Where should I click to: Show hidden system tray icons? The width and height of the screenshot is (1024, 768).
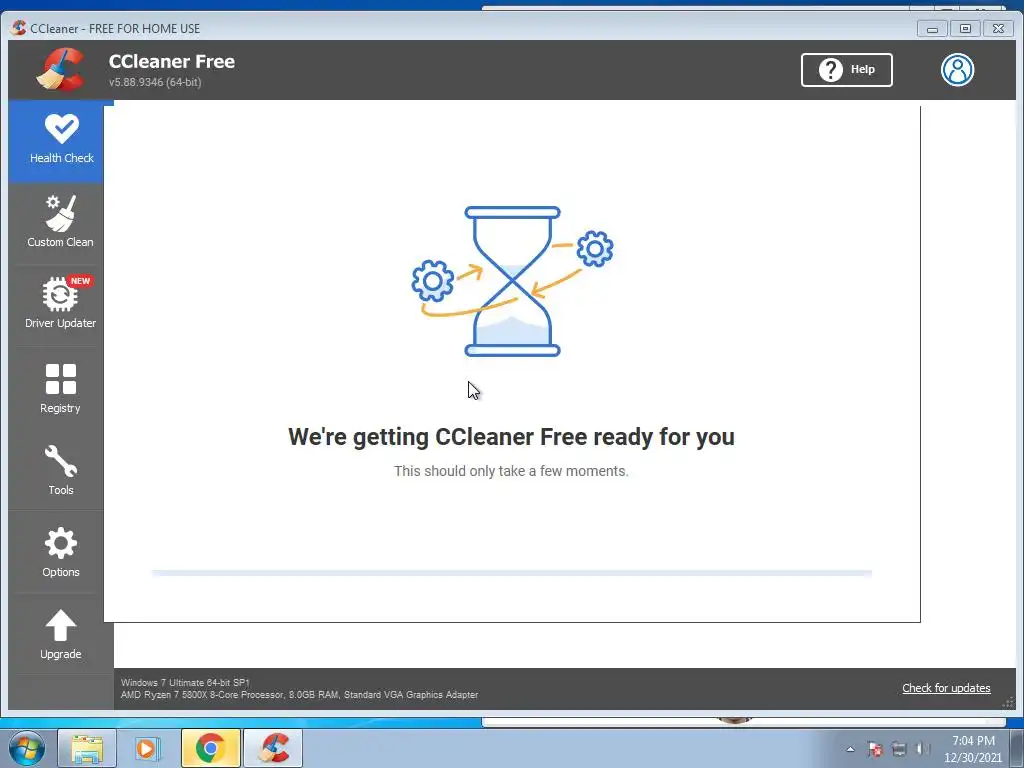point(850,749)
